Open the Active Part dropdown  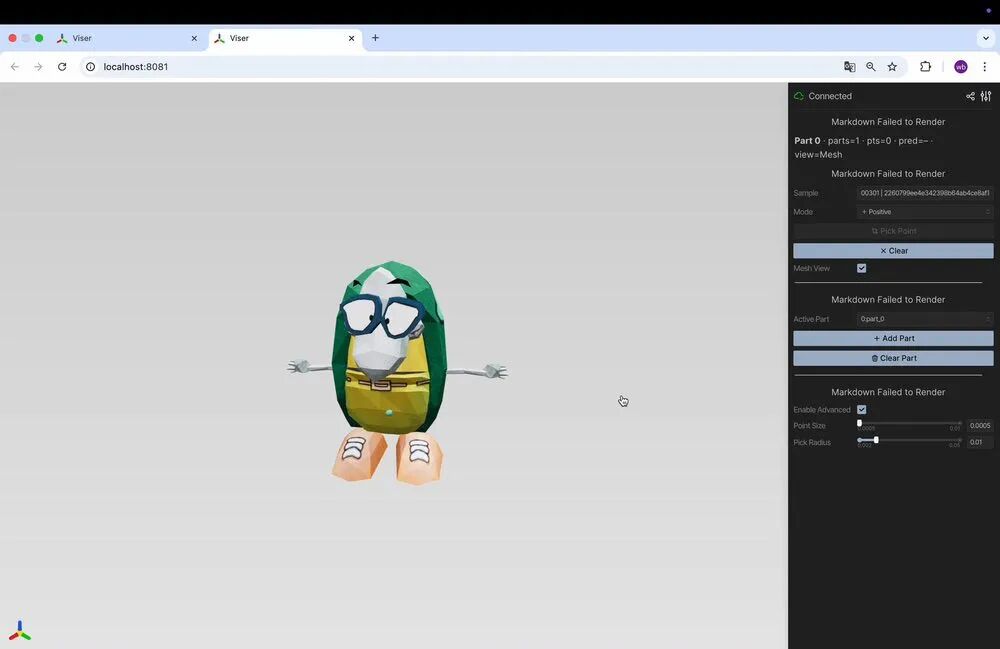point(925,319)
